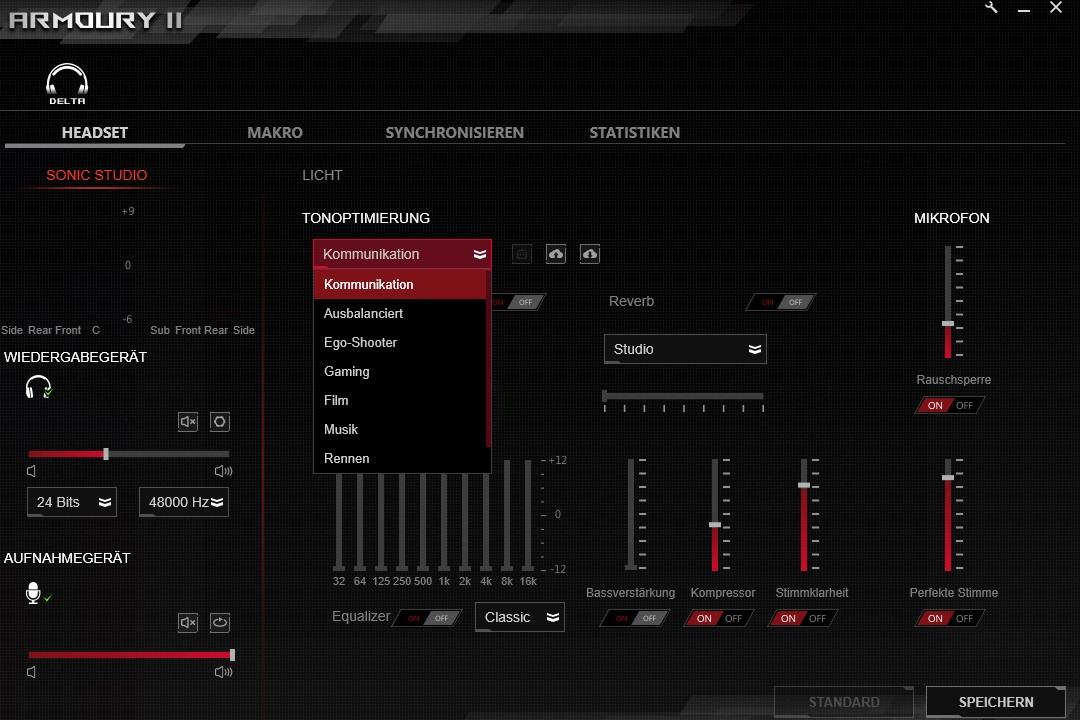Viewport: 1080px width, 720px height.
Task: Click the Bassverstärkung vertical slider
Action: pos(631,515)
